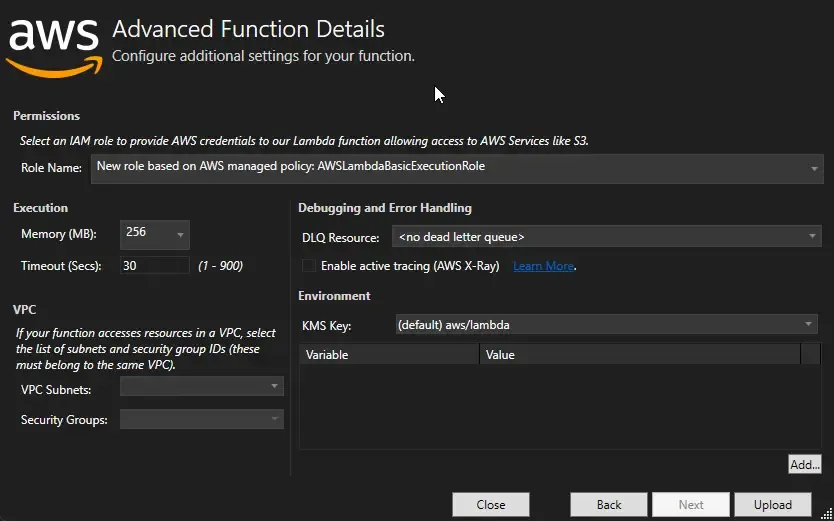This screenshot has height=521, width=834.
Task: Click the Variable column header
Action: pos(389,354)
